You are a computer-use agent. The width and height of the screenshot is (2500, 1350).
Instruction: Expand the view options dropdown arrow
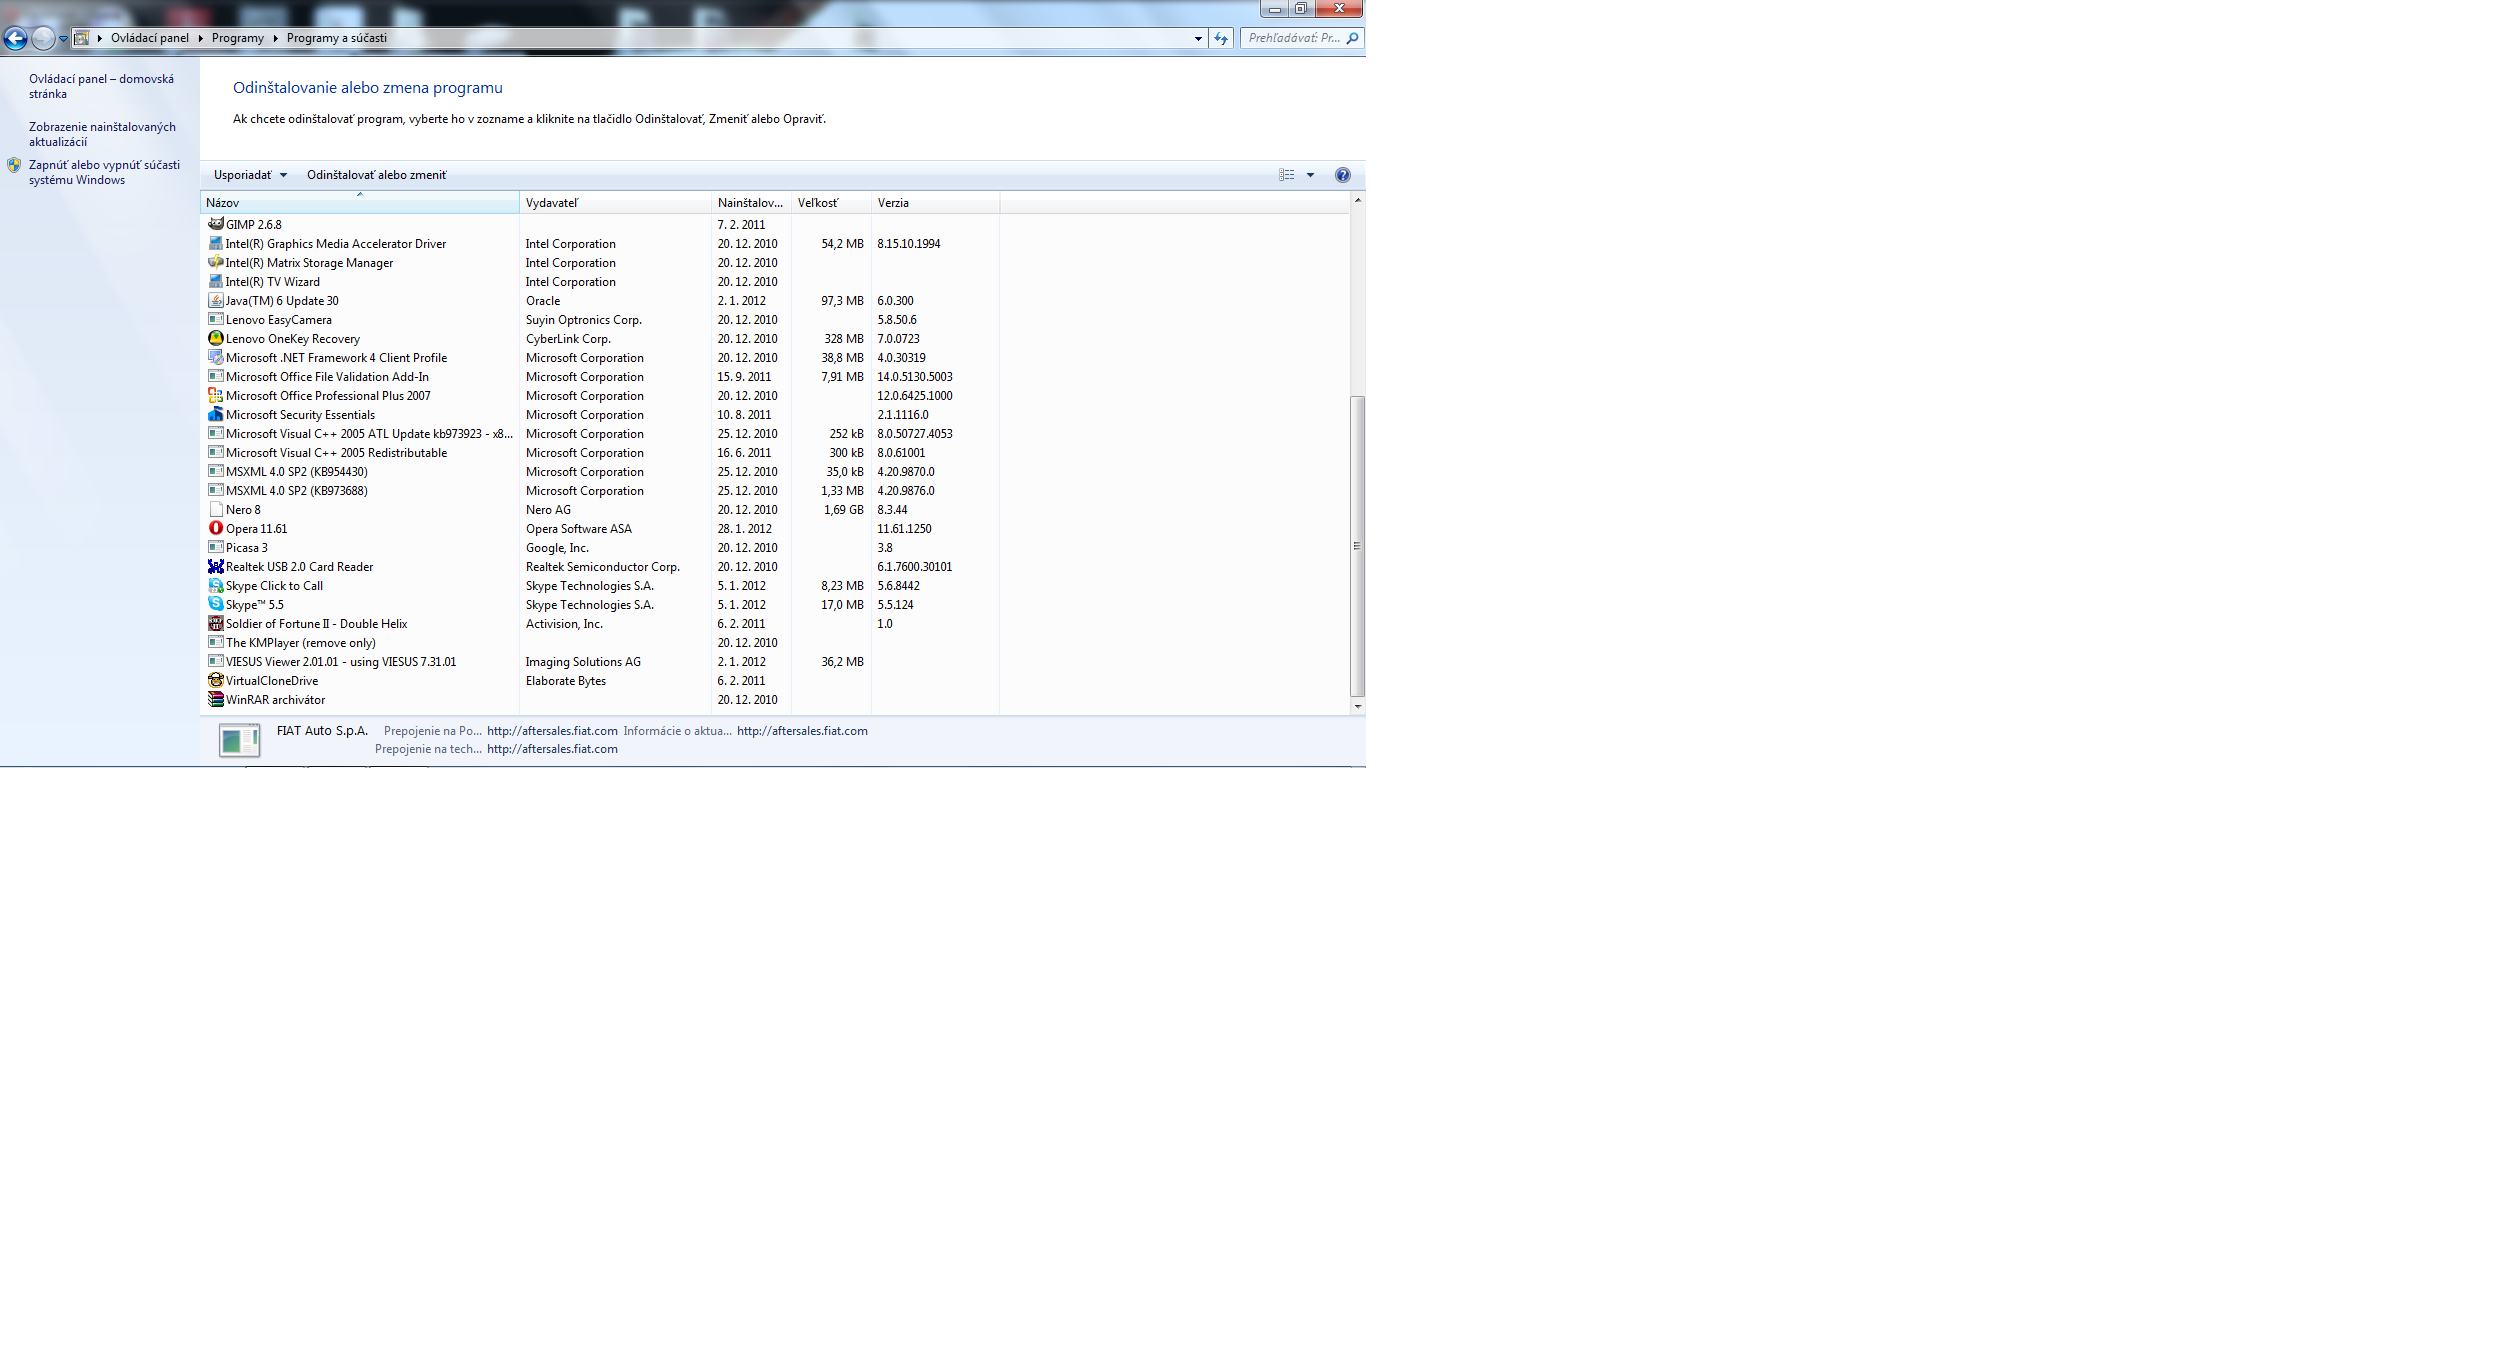click(x=1310, y=175)
